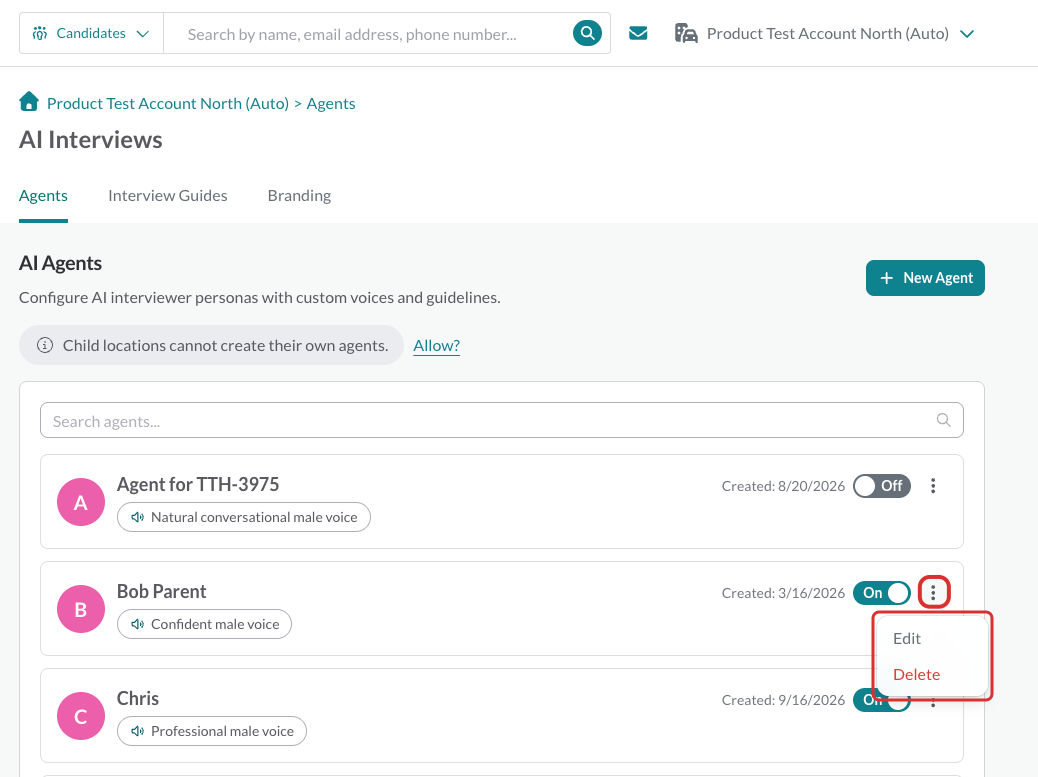Choose Delete from the Bob Parent menu
This screenshot has height=777, width=1038.
coord(917,674)
